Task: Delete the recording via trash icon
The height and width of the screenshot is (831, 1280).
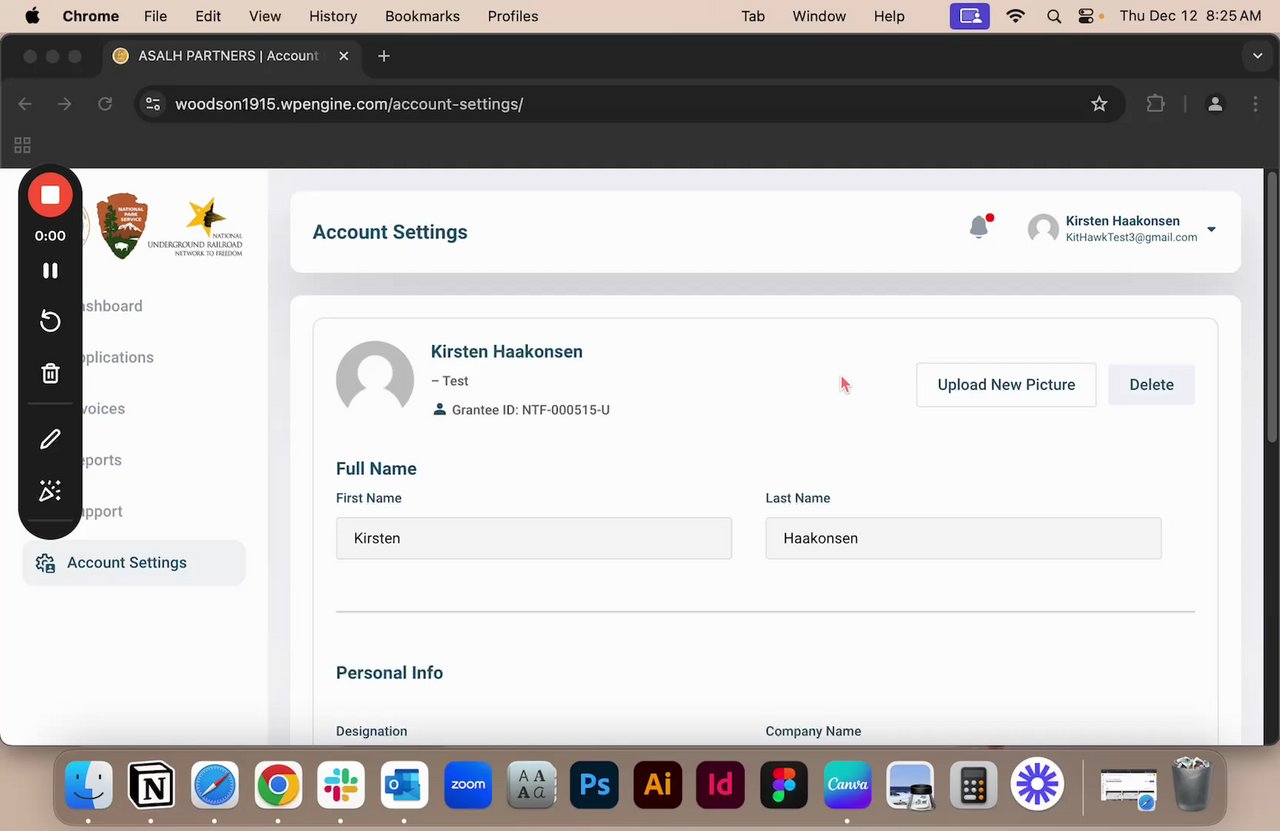Action: click(x=50, y=373)
